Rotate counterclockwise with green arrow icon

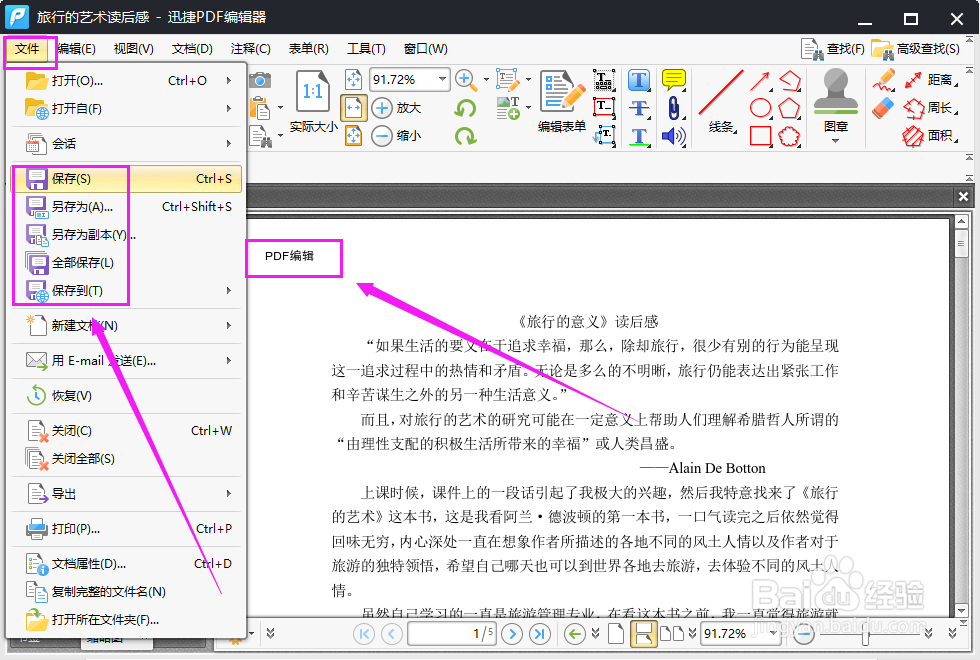pos(465,108)
